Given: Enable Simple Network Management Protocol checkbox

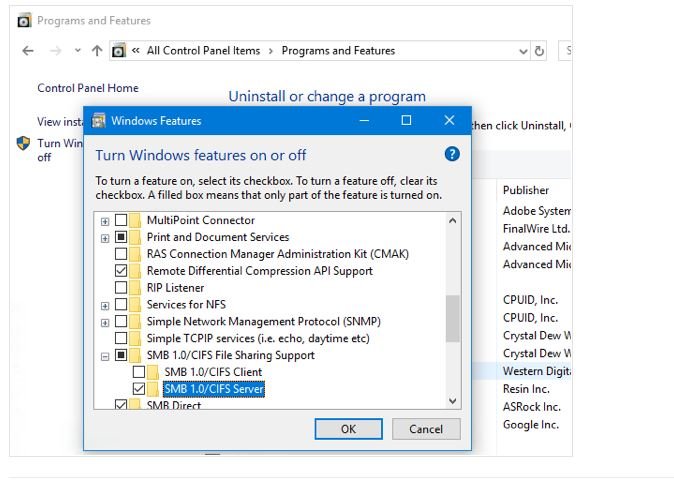Looking at the screenshot, I should [121, 321].
